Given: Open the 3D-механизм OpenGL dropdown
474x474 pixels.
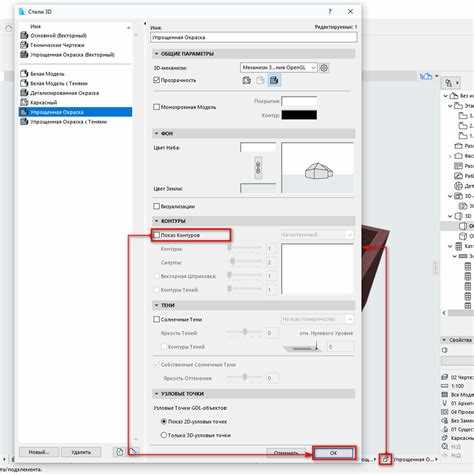Looking at the screenshot, I should coord(278,68).
